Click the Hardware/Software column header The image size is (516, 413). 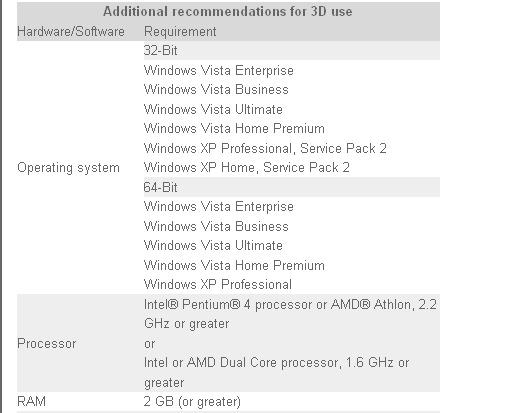click(x=71, y=31)
